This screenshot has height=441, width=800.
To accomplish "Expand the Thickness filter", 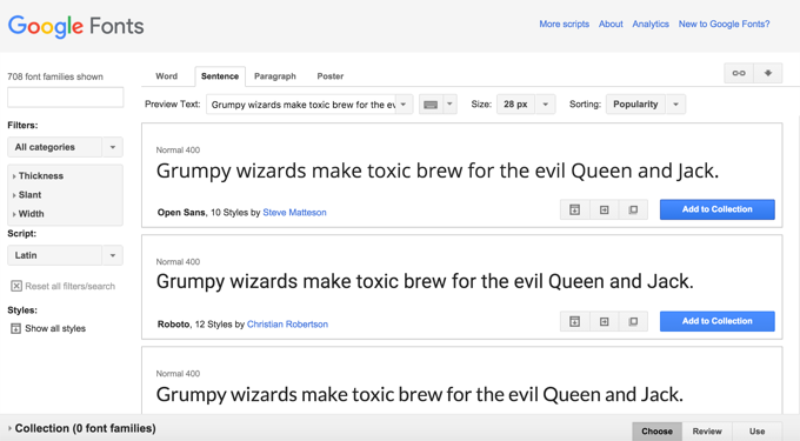I will (38, 176).
